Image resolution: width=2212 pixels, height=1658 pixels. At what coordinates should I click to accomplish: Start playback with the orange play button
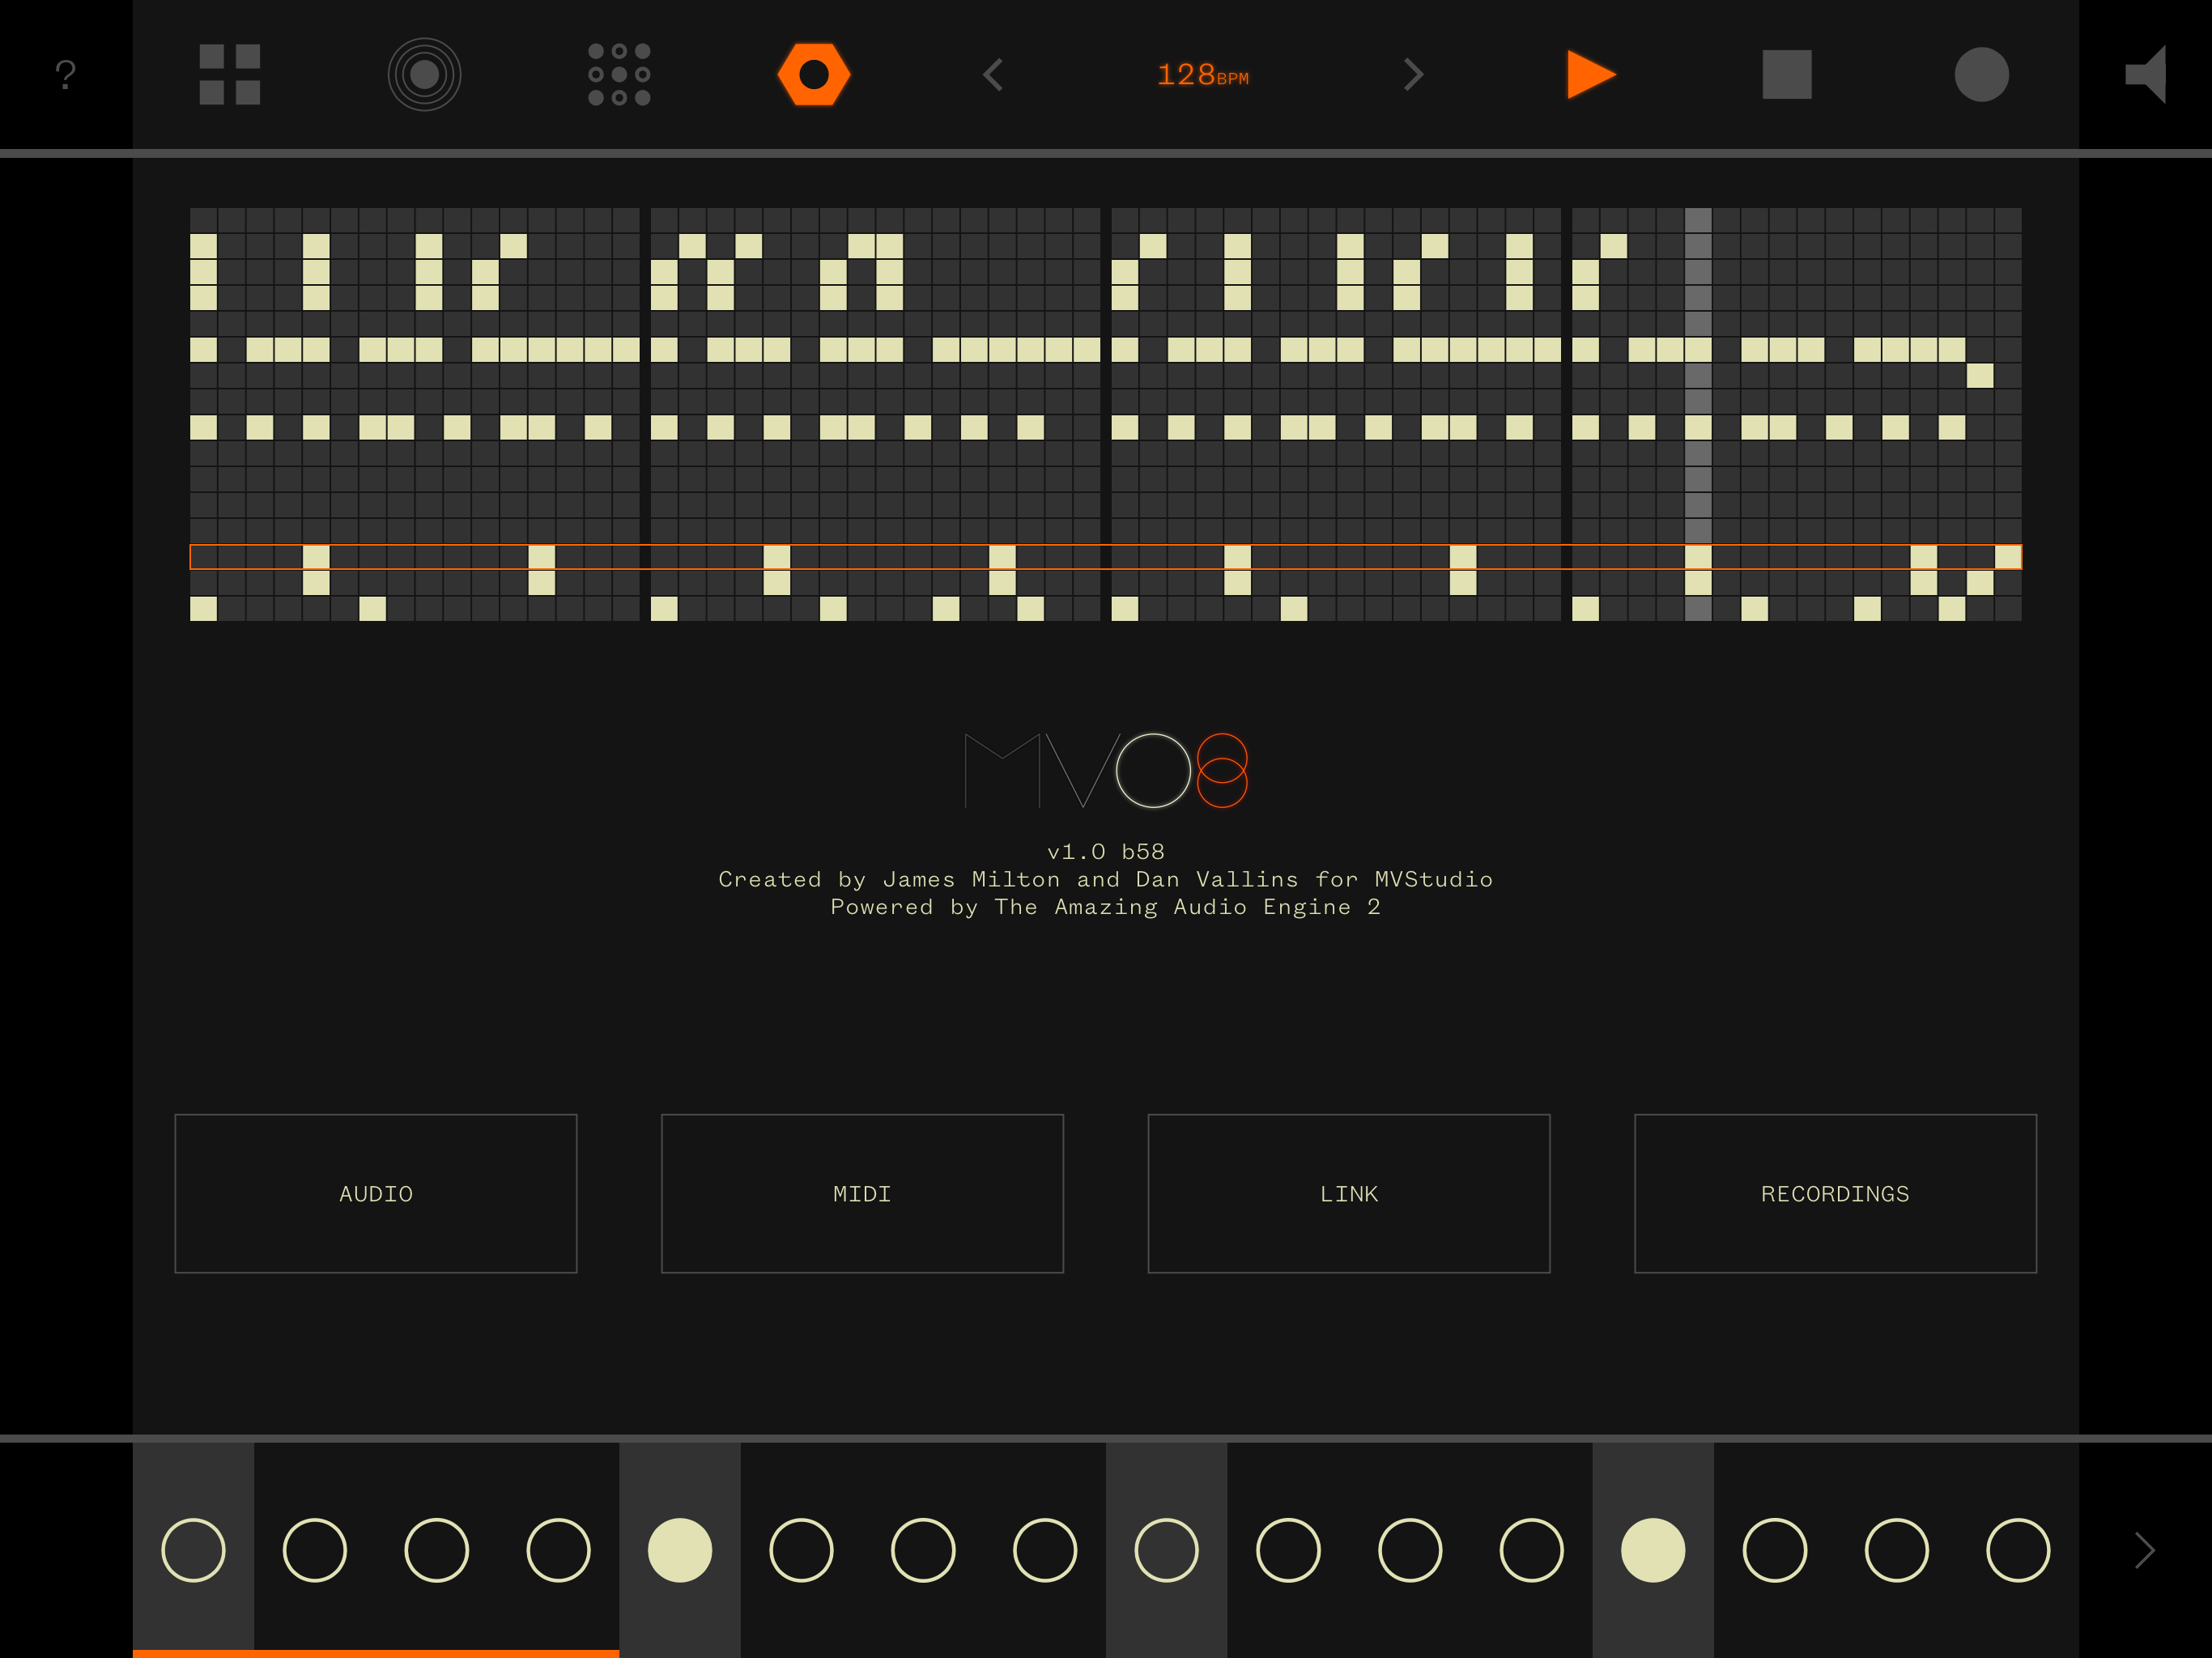point(1591,74)
